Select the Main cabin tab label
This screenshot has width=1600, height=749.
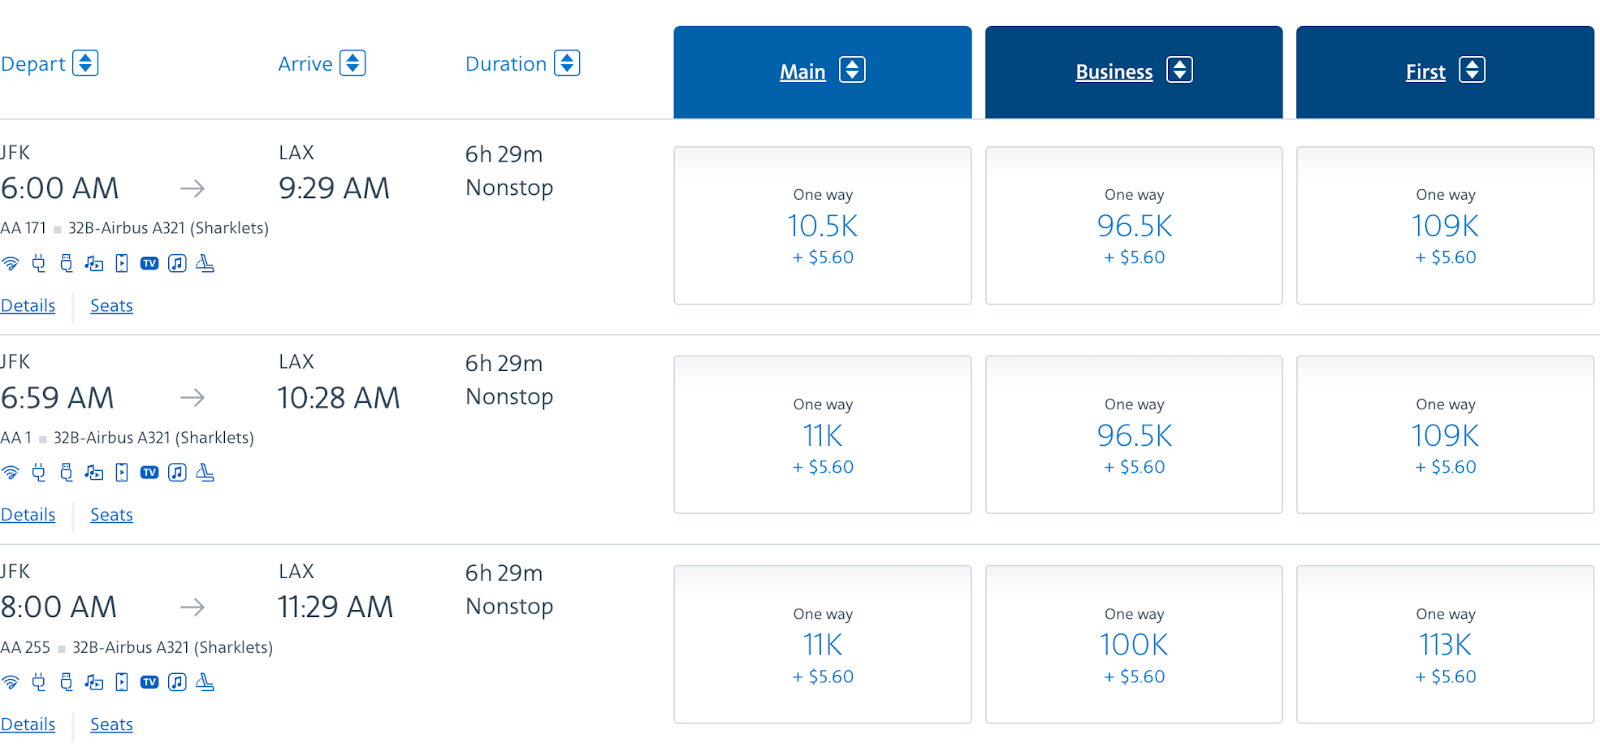tap(802, 72)
